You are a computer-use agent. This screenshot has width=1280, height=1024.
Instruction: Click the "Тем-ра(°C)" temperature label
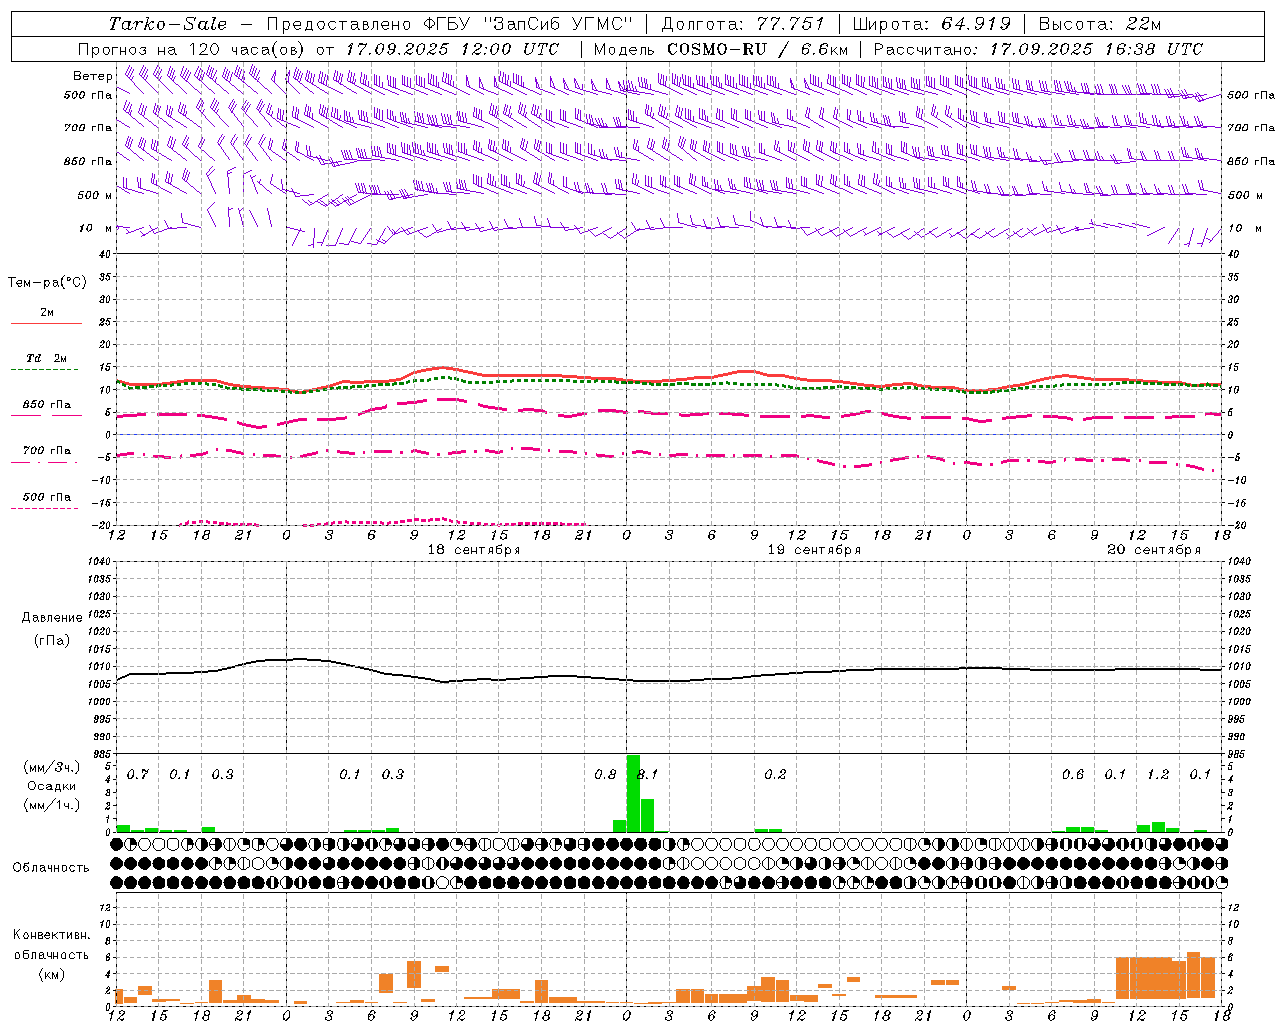tap(47, 283)
